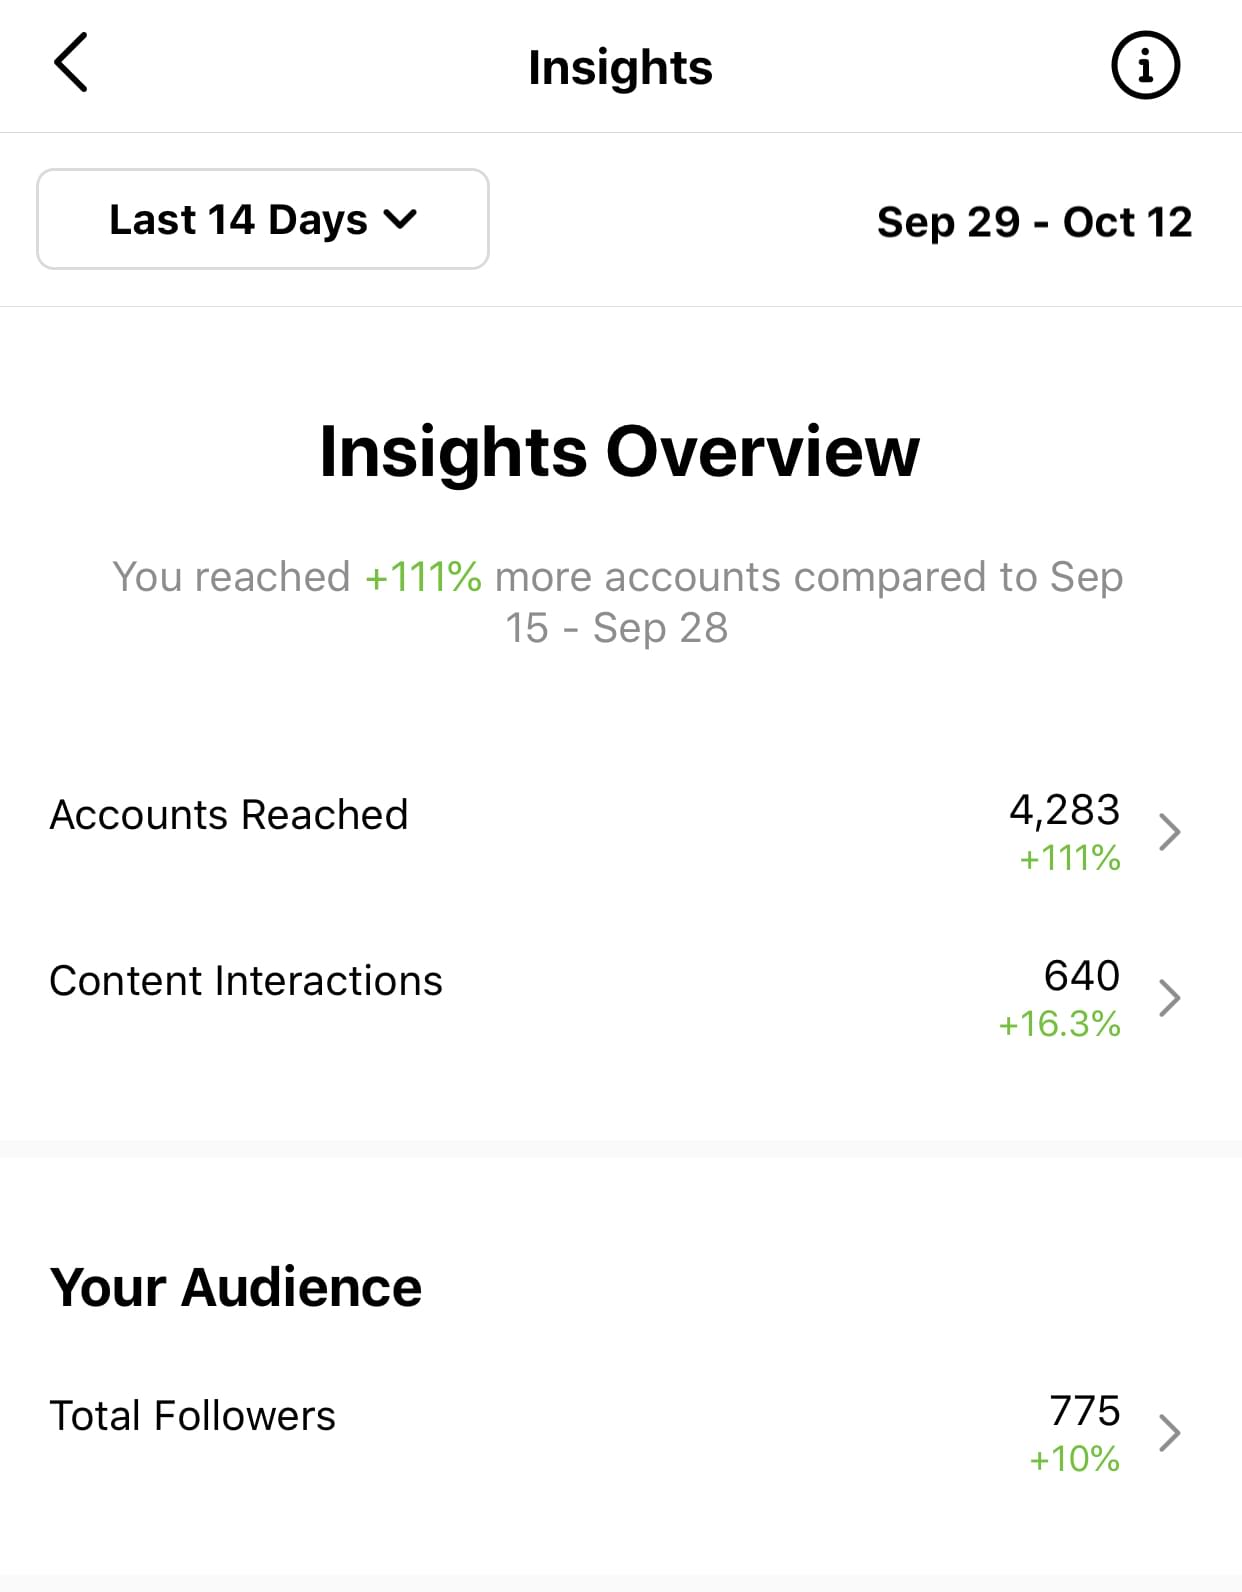Select the Total Followers label
This screenshot has width=1242, height=1592.
click(x=193, y=1416)
